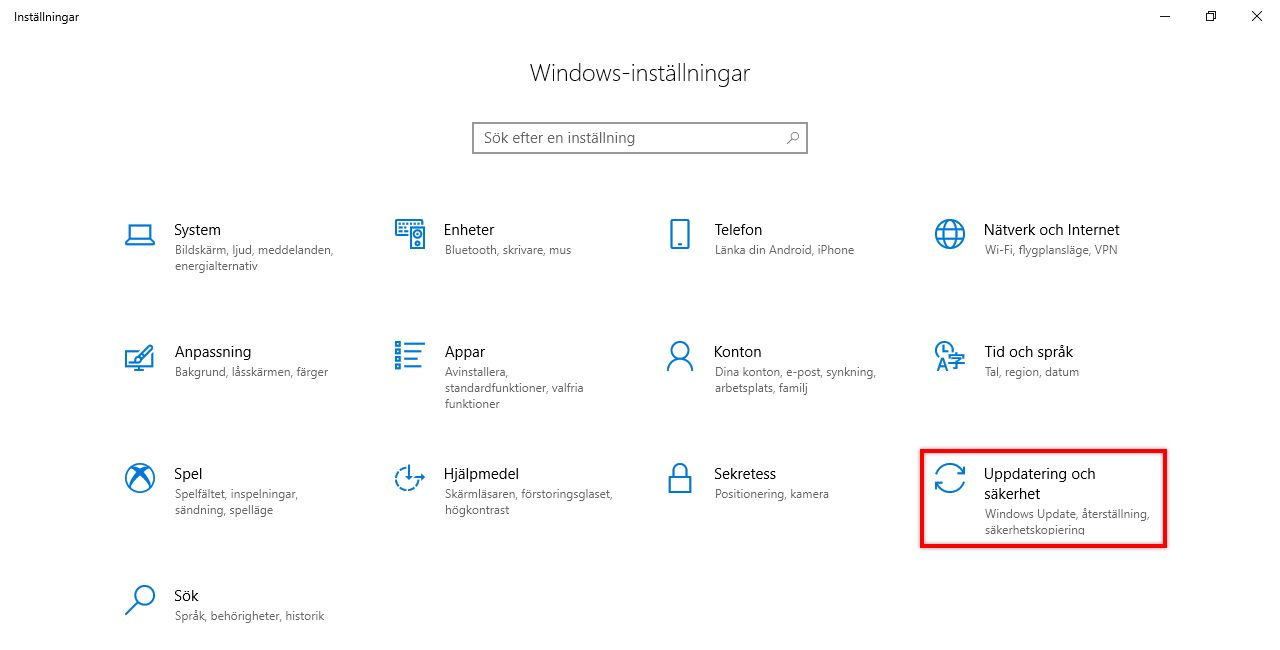Open the Spel Xbox icon
Image resolution: width=1280 pixels, height=650 pixels.
[140, 478]
